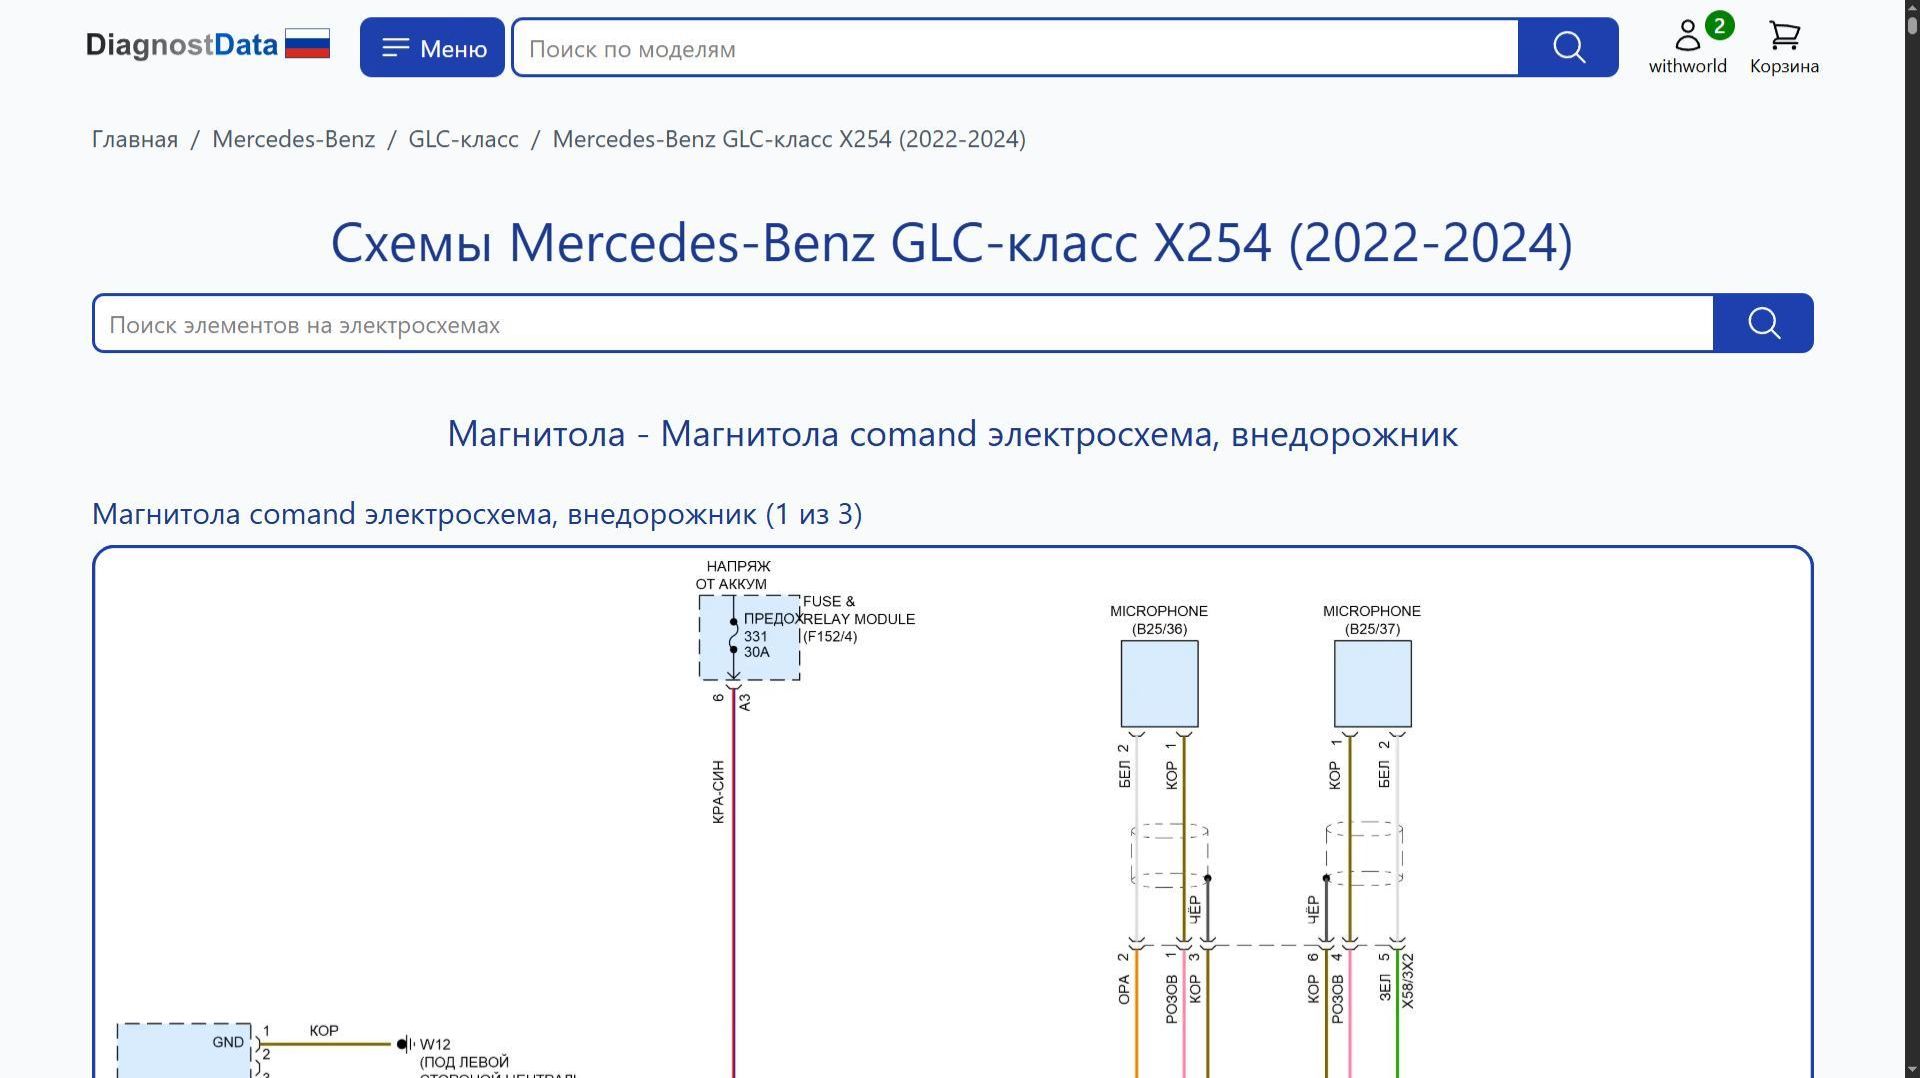Viewport: 1920px width, 1078px height.
Task: Go to Главная breadcrumb
Action: 135,139
